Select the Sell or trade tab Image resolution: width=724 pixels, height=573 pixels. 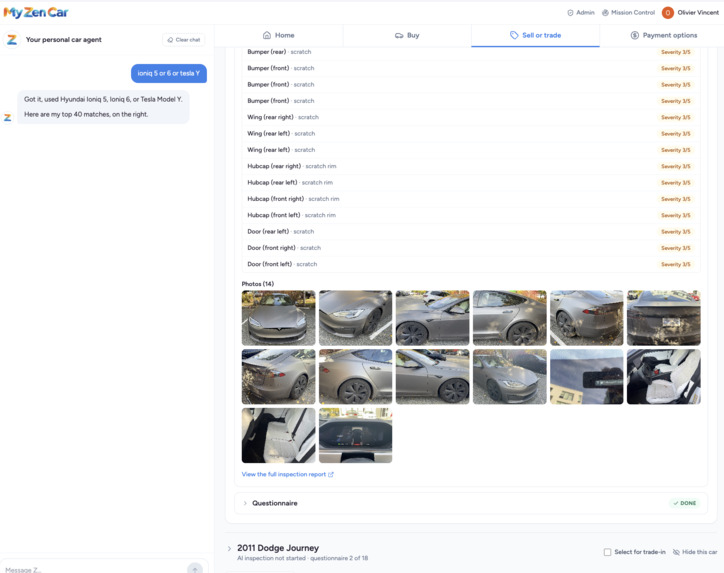point(536,35)
